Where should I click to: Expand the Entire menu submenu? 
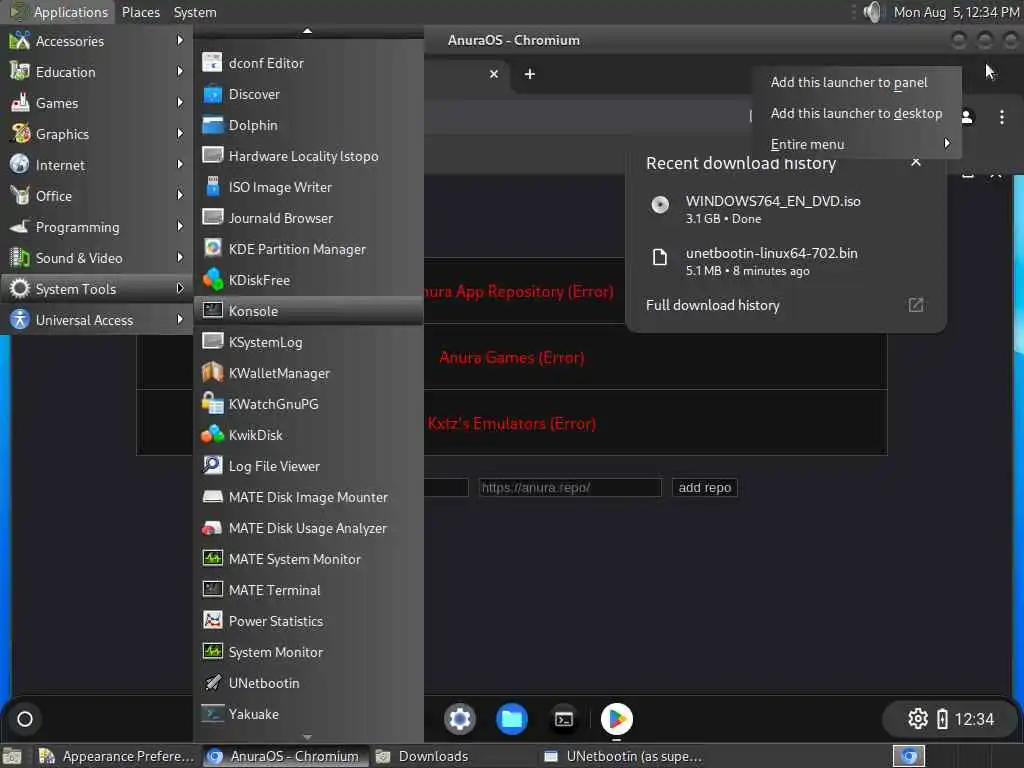(x=857, y=144)
